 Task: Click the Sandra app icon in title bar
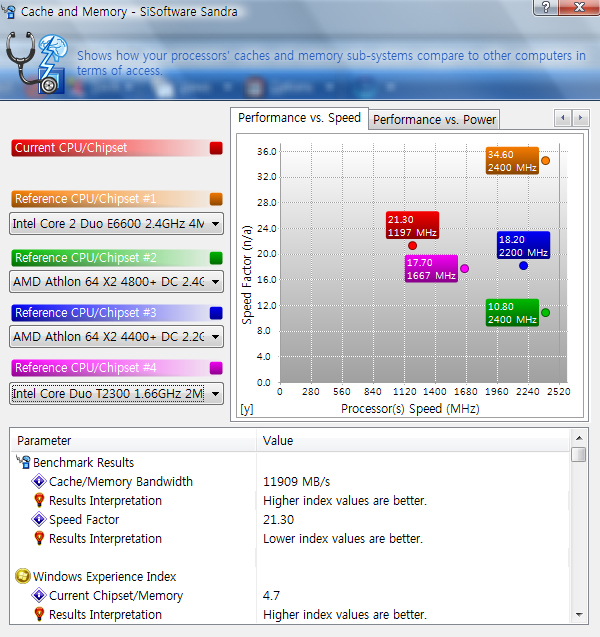(8, 11)
